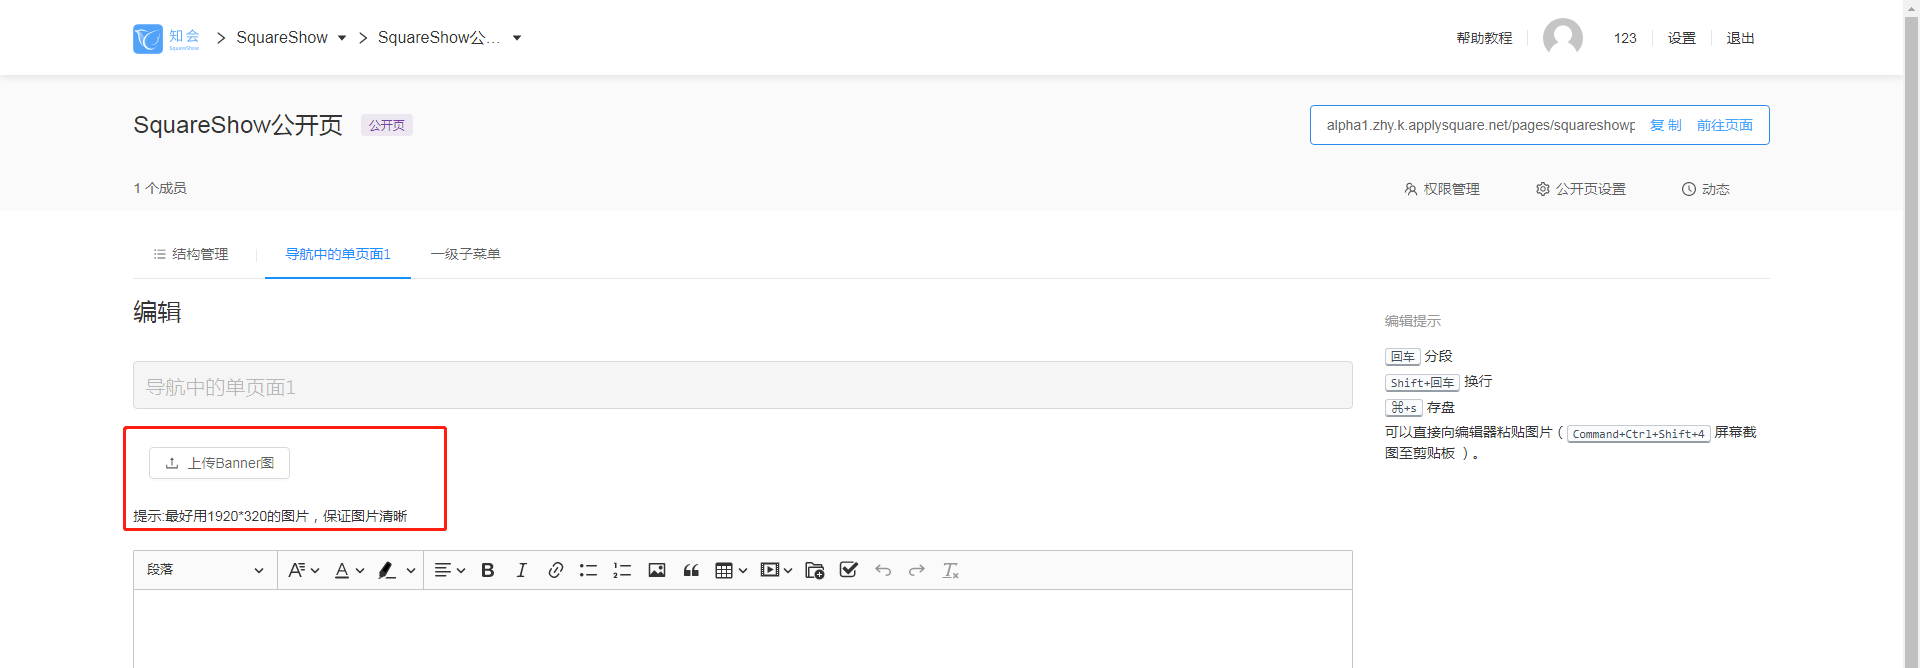Apply block quote formatting
Screen dimensions: 1920x668
pyautogui.click(x=691, y=570)
